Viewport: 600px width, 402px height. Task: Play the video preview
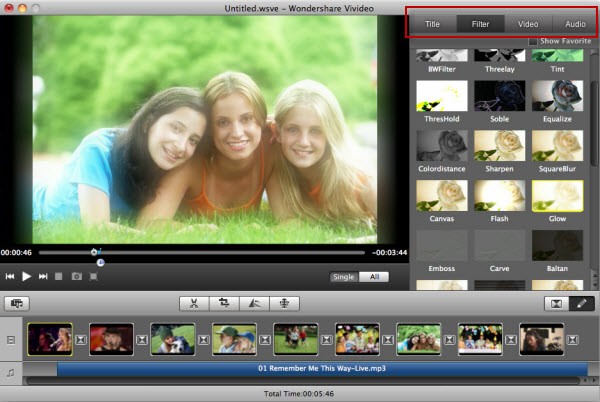26,276
